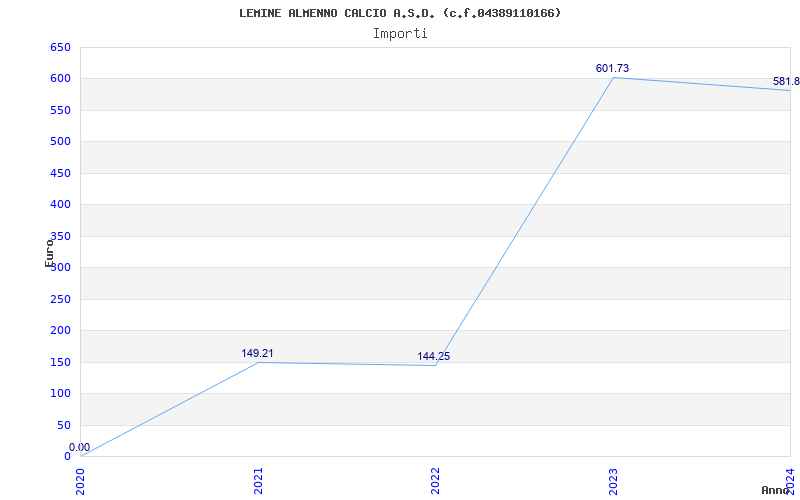Click the 50 y-axis tick label
This screenshot has height=500, width=800.
pos(64,425)
